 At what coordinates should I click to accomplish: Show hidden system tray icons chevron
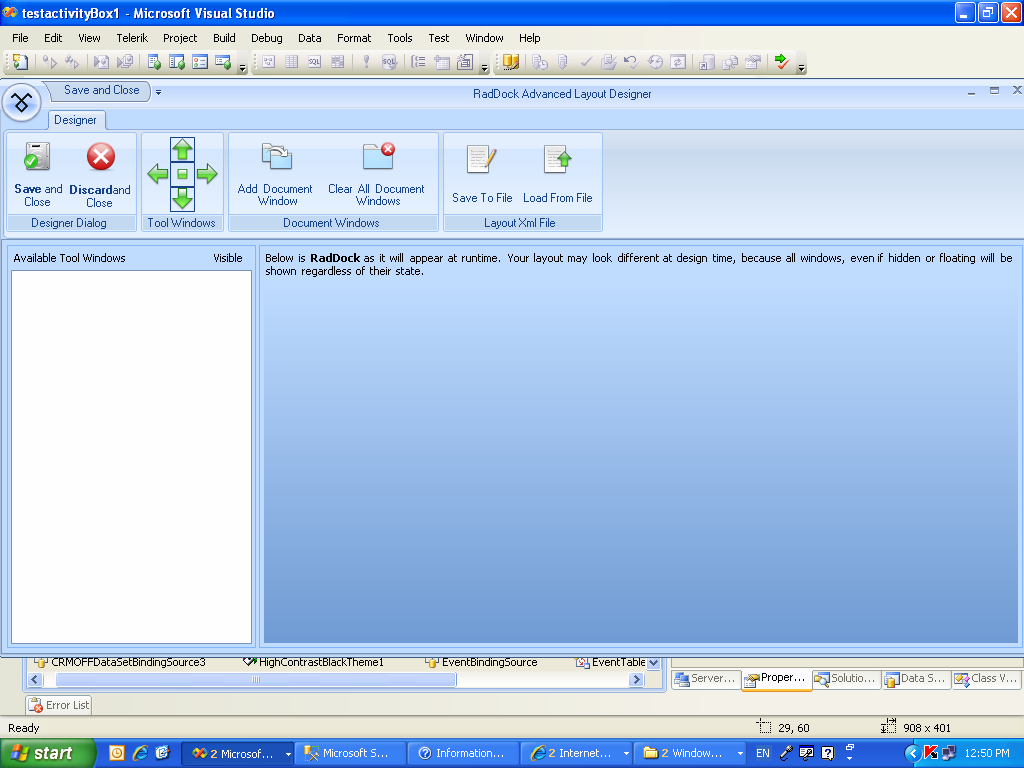coord(912,754)
